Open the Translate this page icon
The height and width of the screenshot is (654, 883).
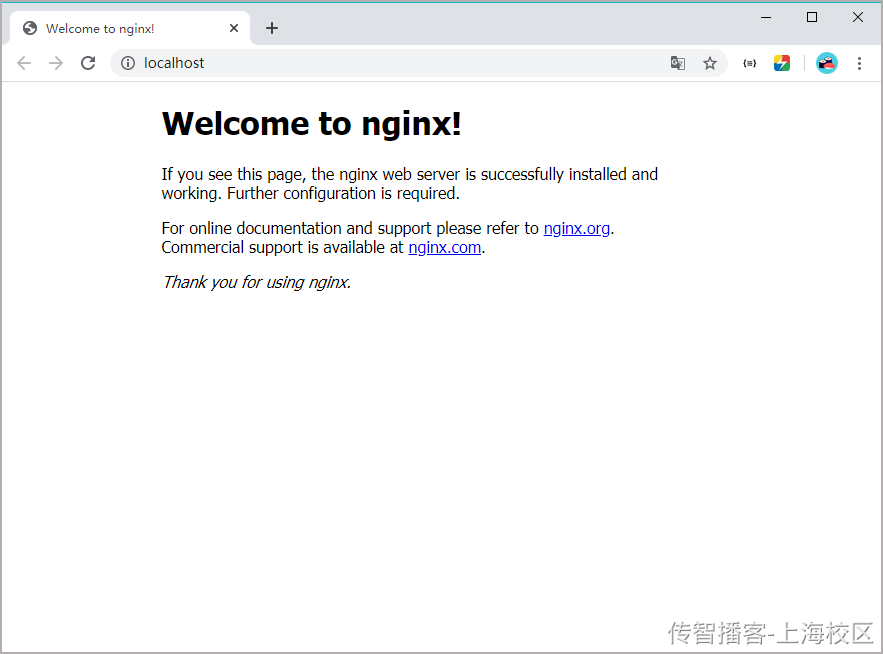pos(678,63)
